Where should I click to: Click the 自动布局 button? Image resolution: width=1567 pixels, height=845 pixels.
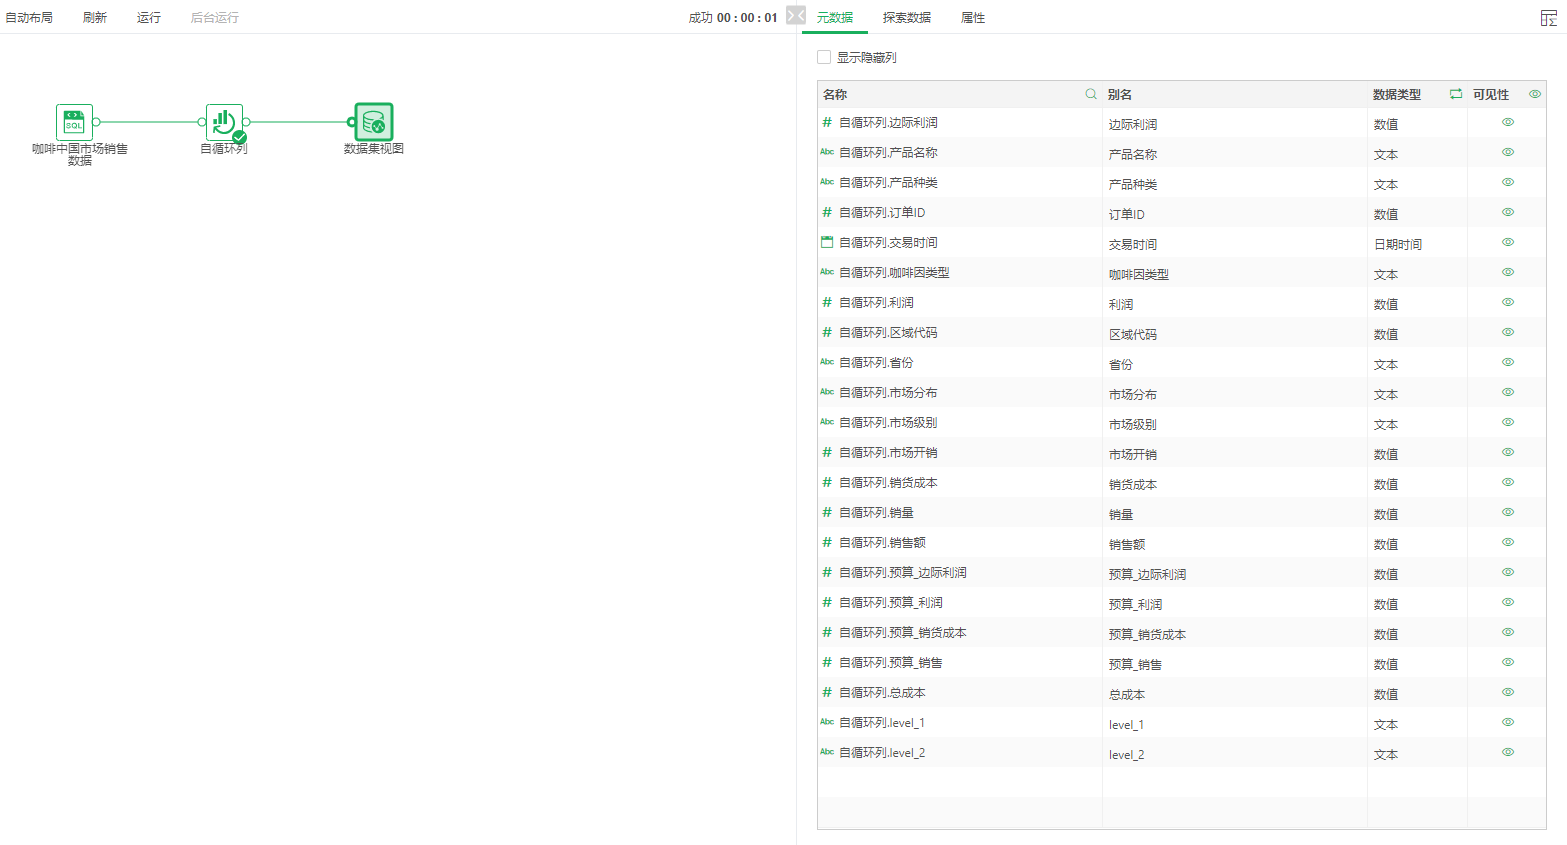(x=29, y=18)
